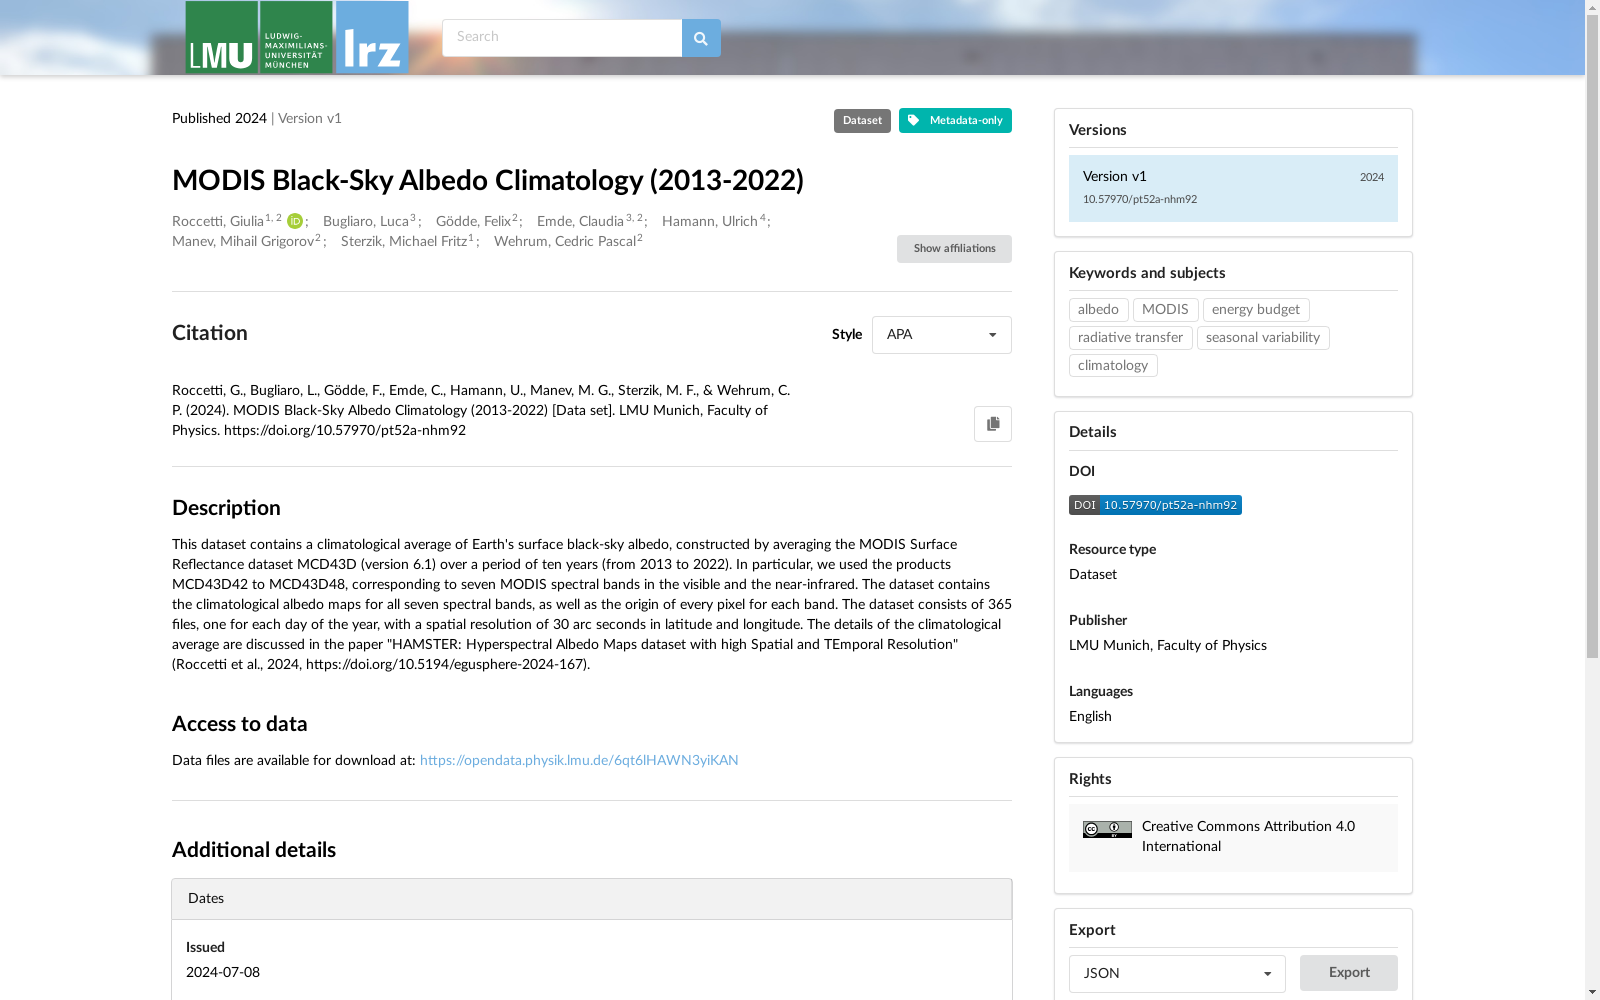
Task: Click the Creative Commons license icon
Action: tap(1107, 829)
